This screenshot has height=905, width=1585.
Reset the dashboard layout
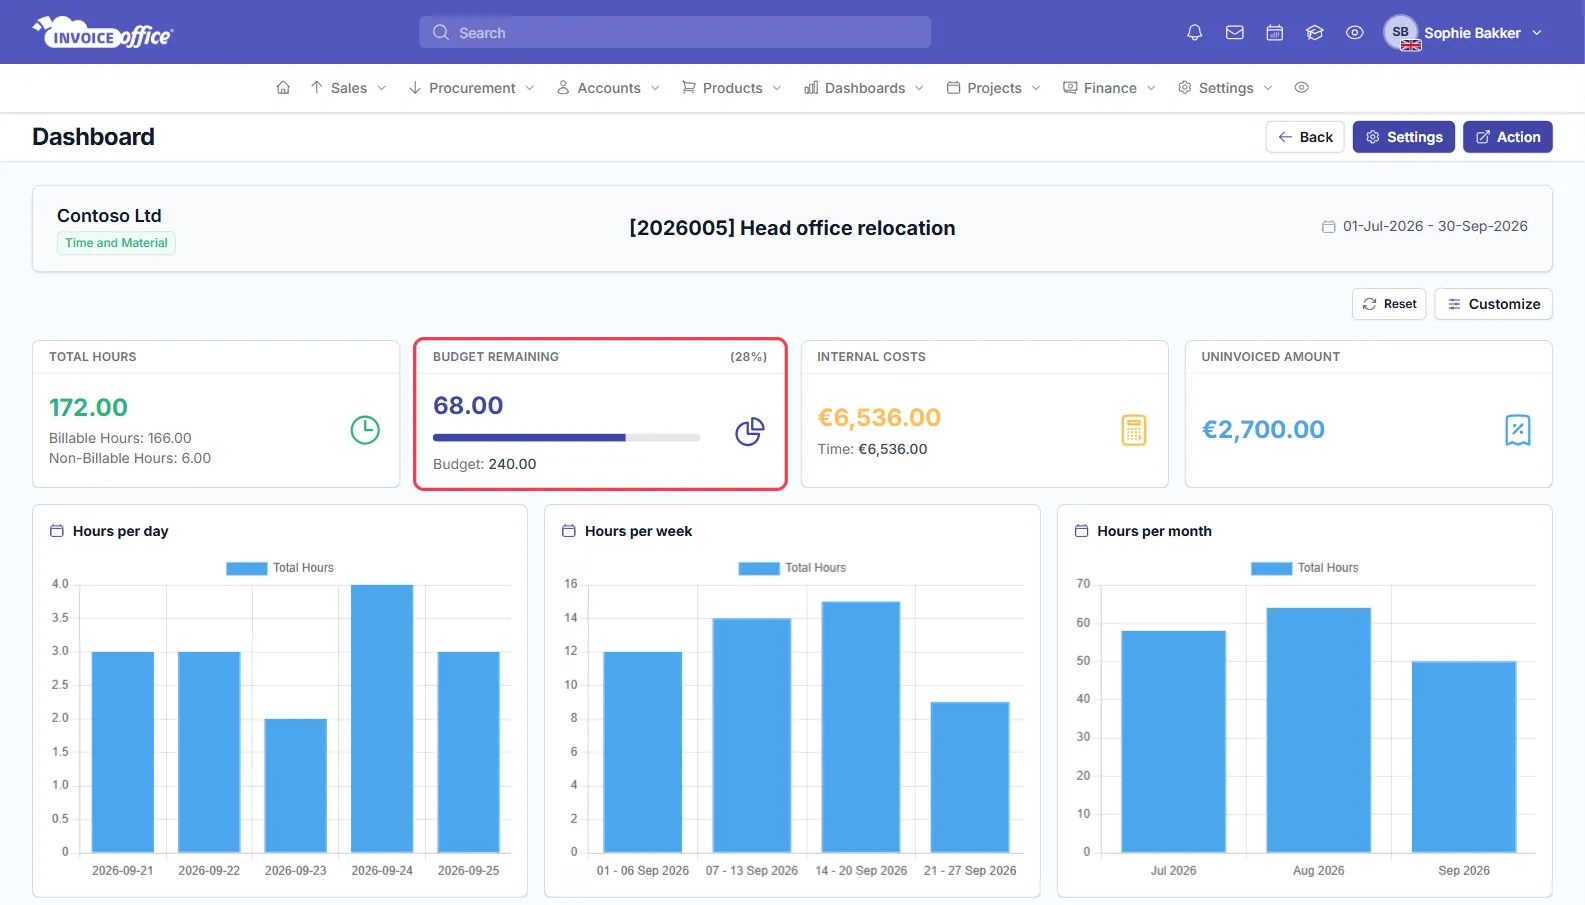tap(1389, 304)
